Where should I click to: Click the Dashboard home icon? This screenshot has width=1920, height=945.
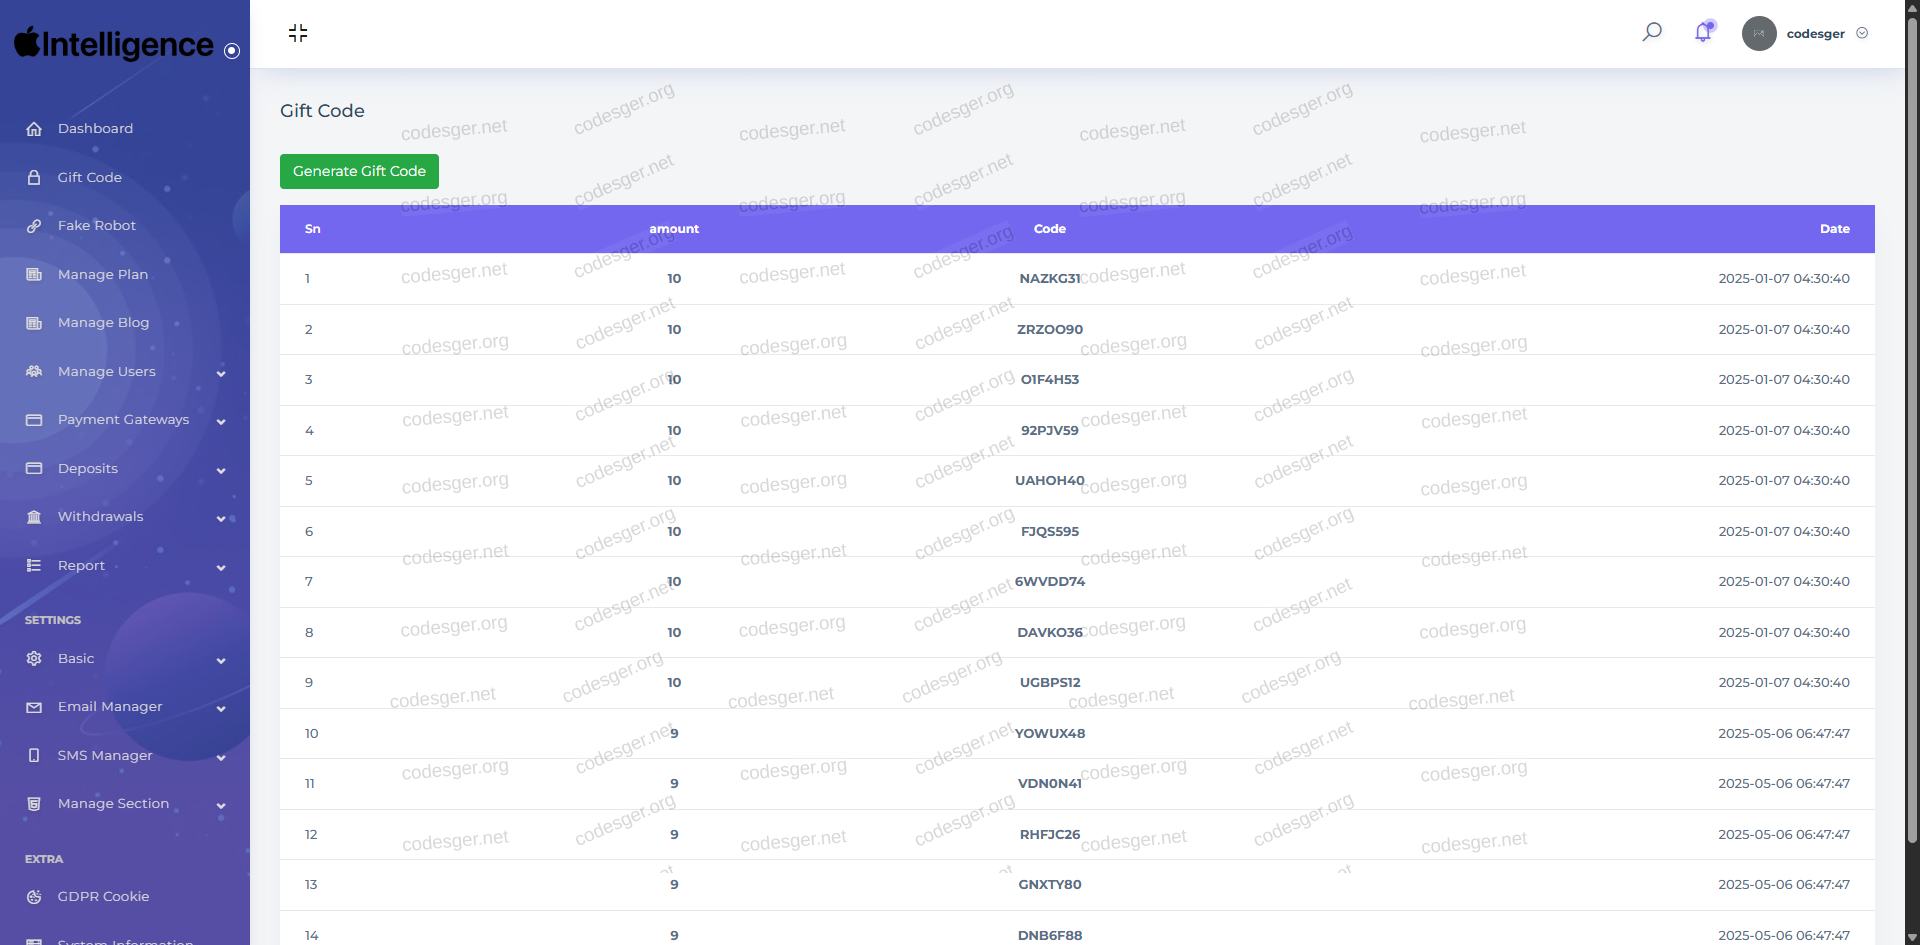tap(34, 129)
